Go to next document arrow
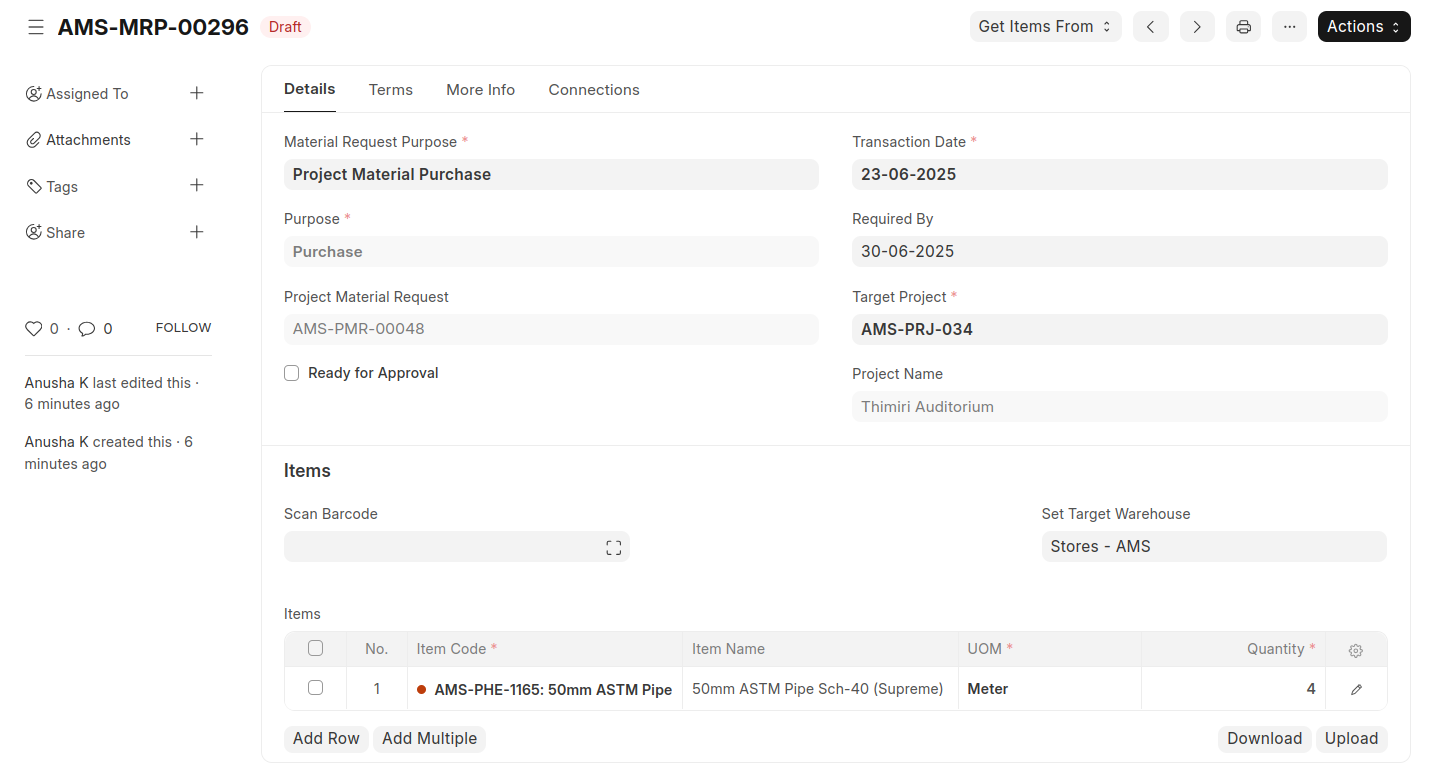This screenshot has width=1452, height=781. pyautogui.click(x=1197, y=27)
